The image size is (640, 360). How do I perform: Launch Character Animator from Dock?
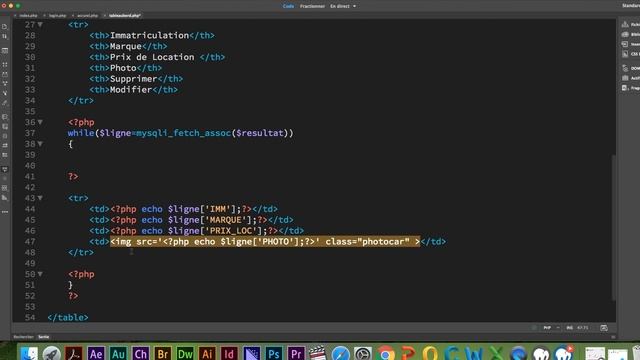click(x=140, y=353)
